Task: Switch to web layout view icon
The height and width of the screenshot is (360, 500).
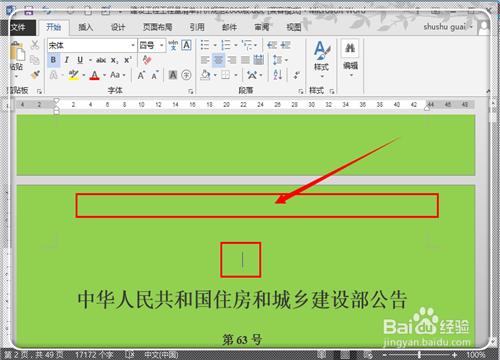Action: 368,355
